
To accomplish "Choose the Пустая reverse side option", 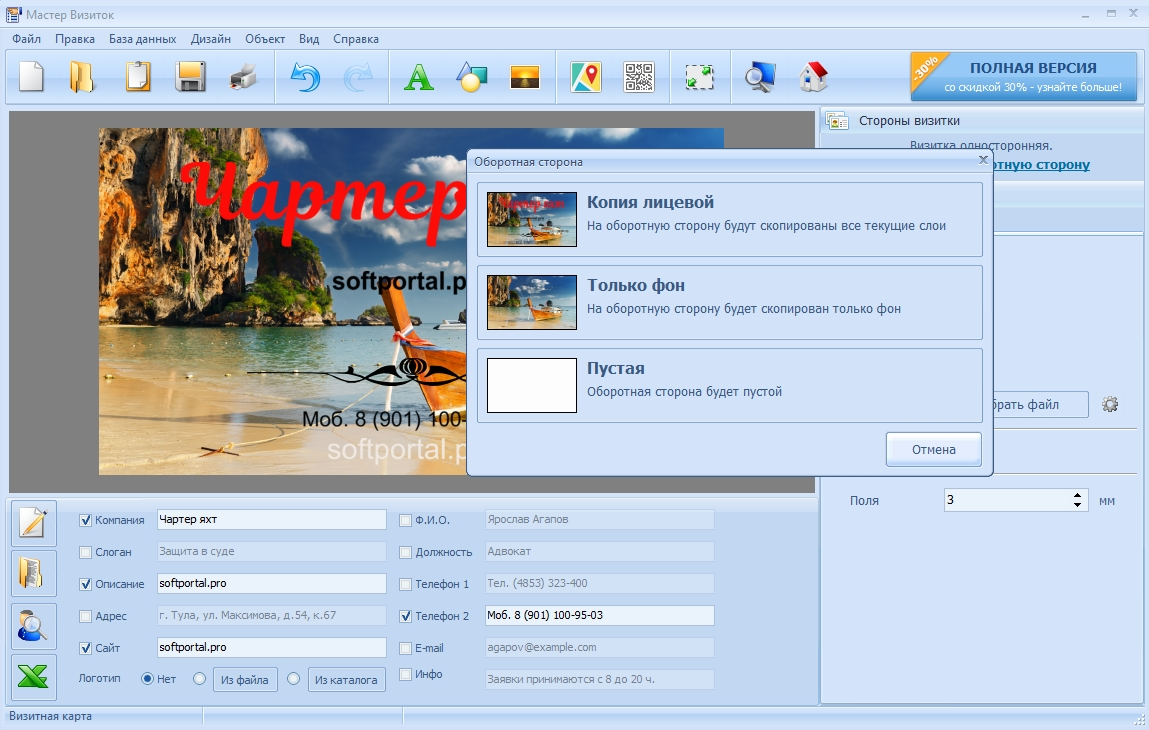I will pos(729,385).
